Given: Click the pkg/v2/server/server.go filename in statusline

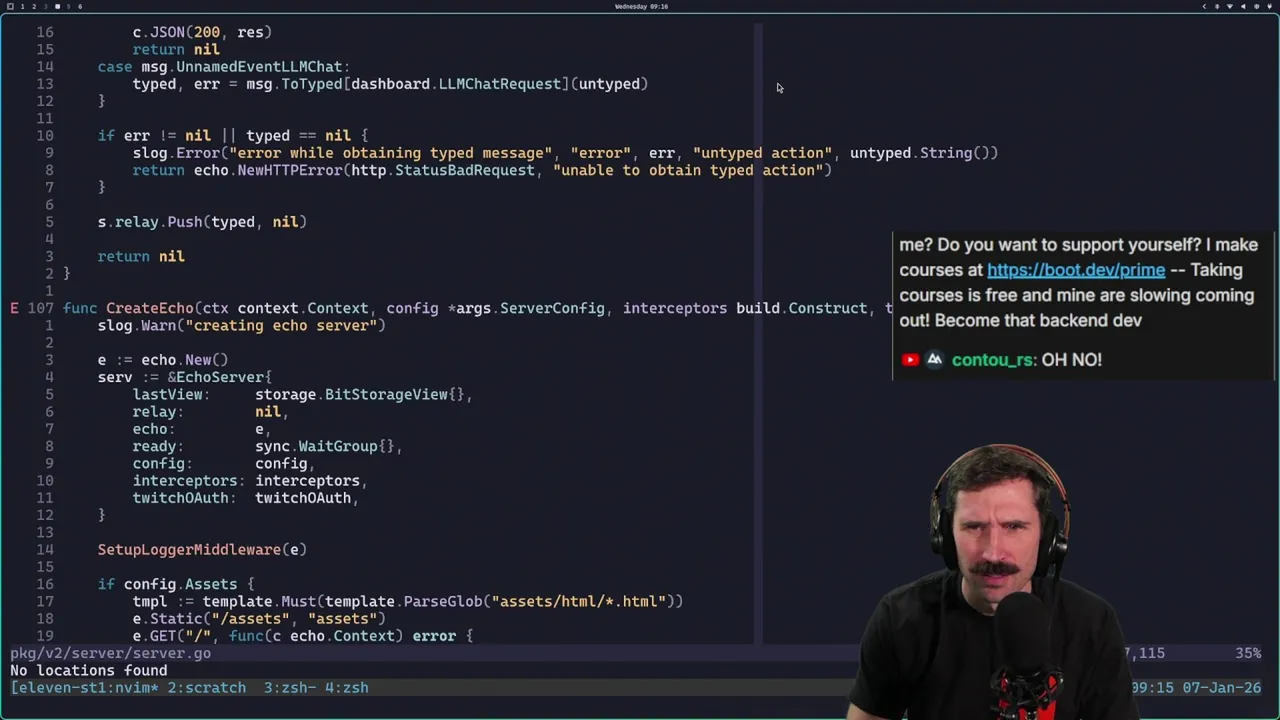Looking at the screenshot, I should click(x=111, y=653).
